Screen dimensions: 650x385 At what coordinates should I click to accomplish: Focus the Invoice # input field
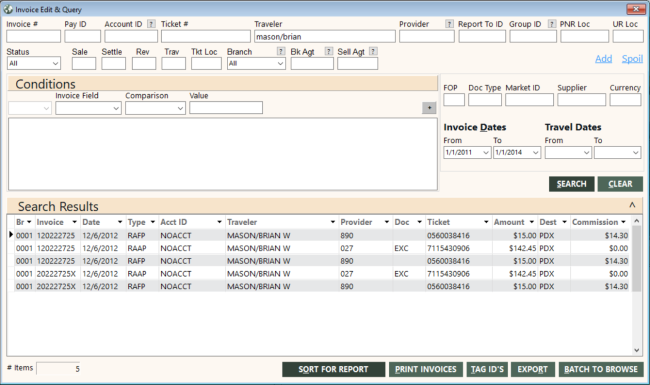(x=34, y=36)
